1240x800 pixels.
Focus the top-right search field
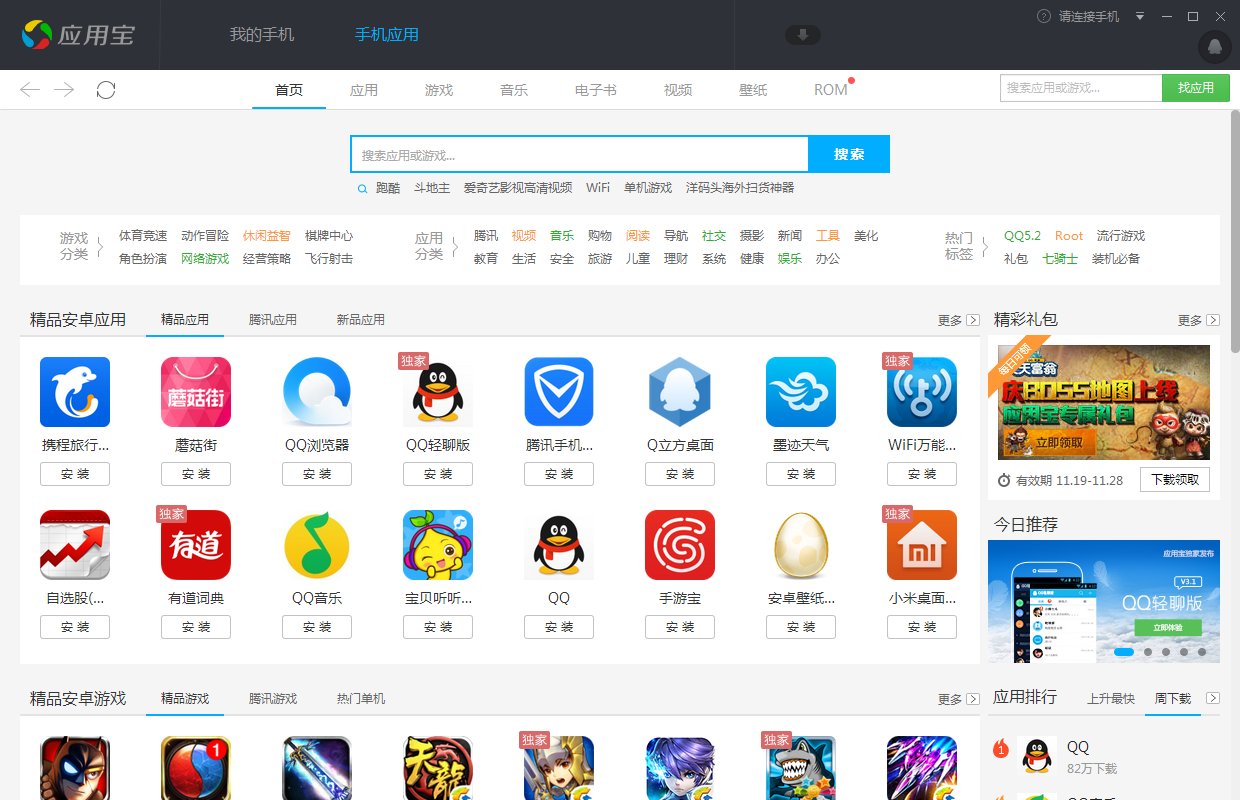[1081, 88]
